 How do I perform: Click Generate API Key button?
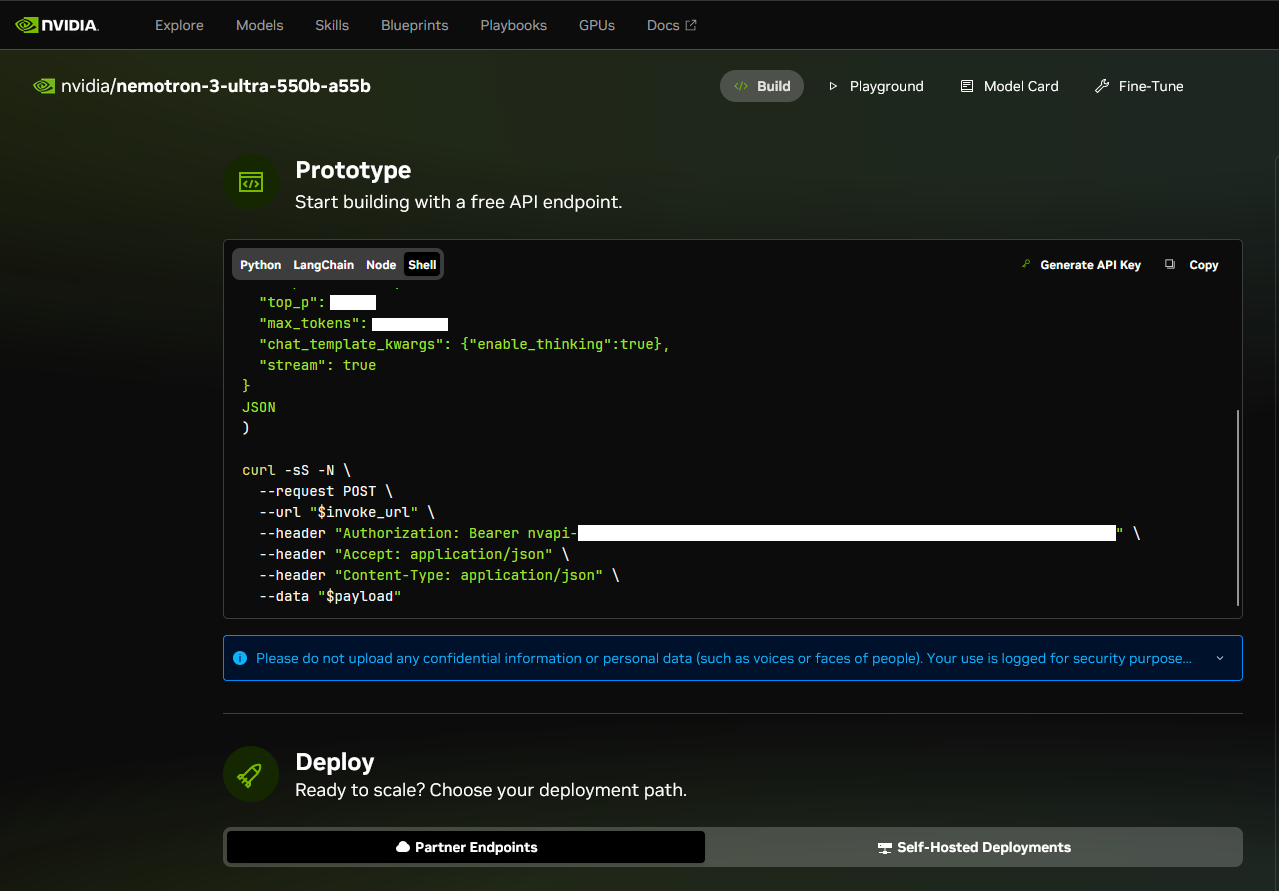pyautogui.click(x=1080, y=265)
